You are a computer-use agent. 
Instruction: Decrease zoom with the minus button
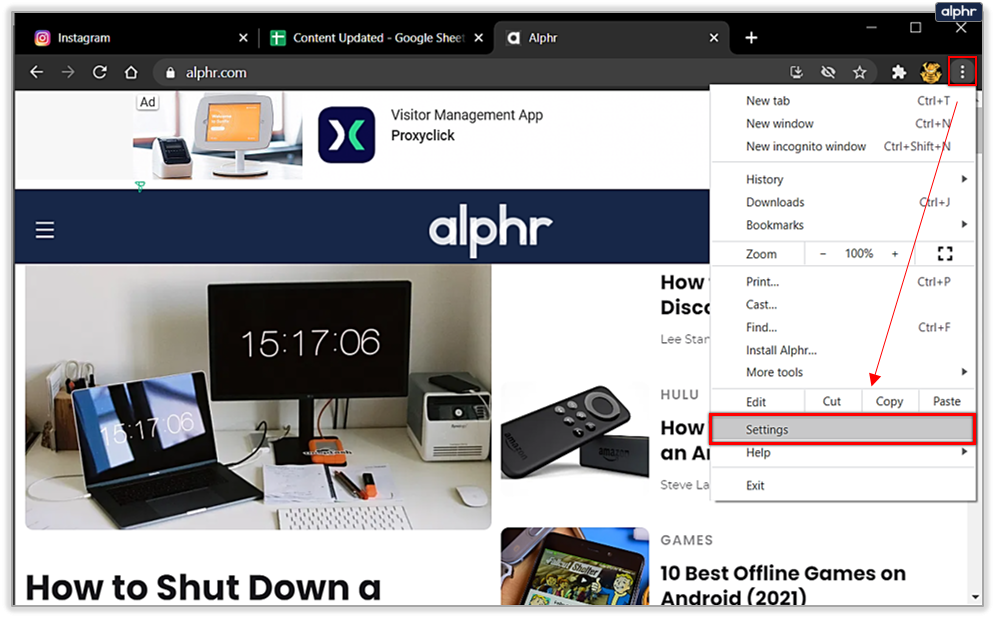click(x=823, y=254)
